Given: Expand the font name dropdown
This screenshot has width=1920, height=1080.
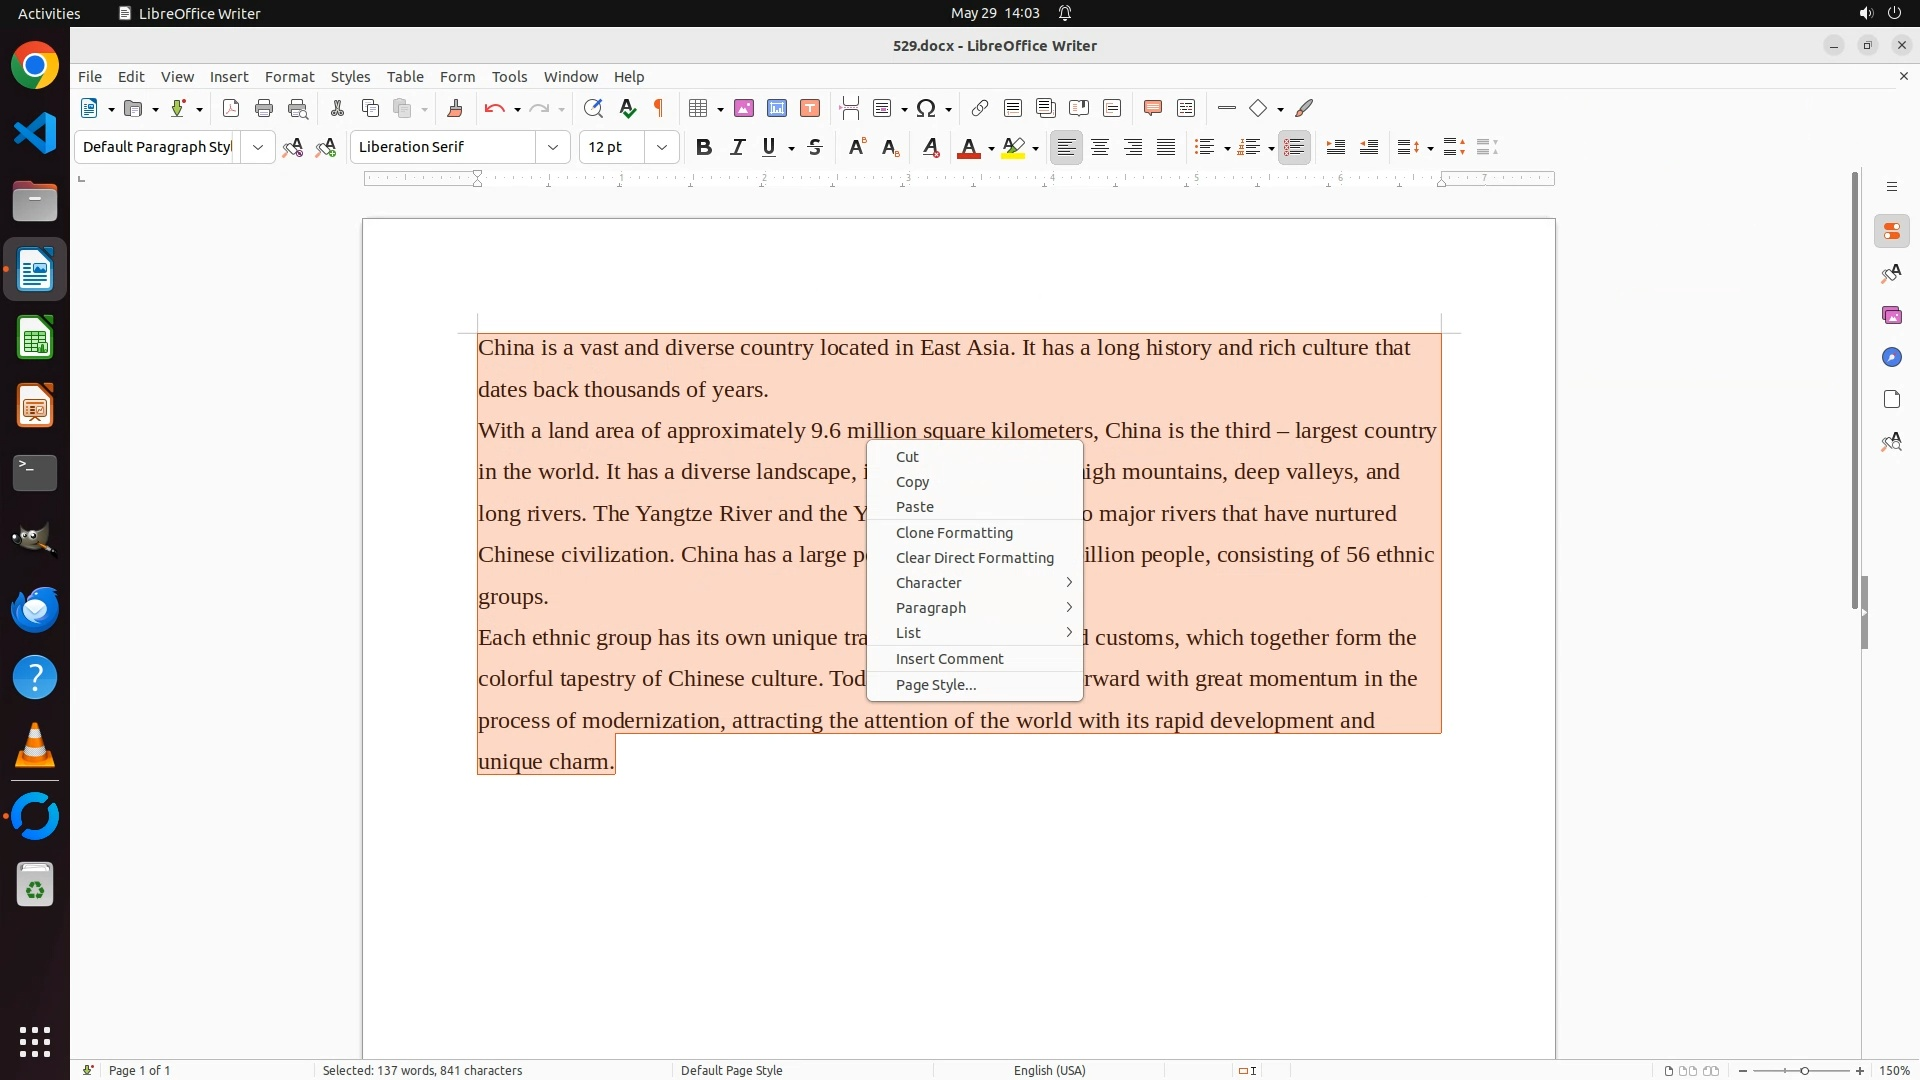Looking at the screenshot, I should coord(553,147).
